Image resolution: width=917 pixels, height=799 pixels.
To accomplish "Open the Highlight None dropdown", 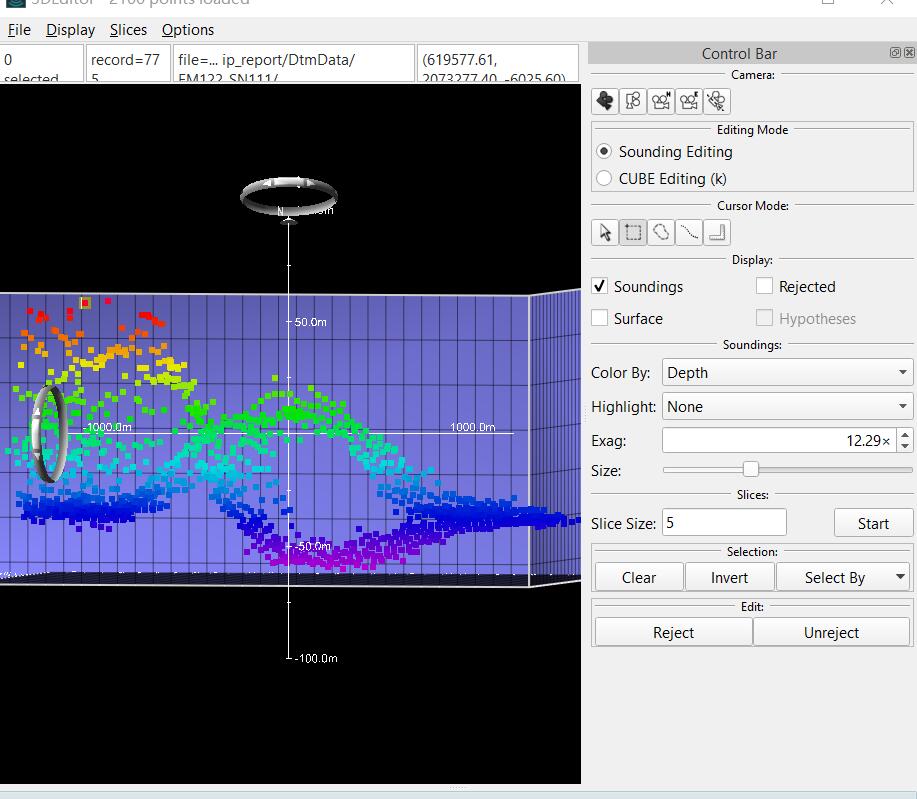I will 787,407.
